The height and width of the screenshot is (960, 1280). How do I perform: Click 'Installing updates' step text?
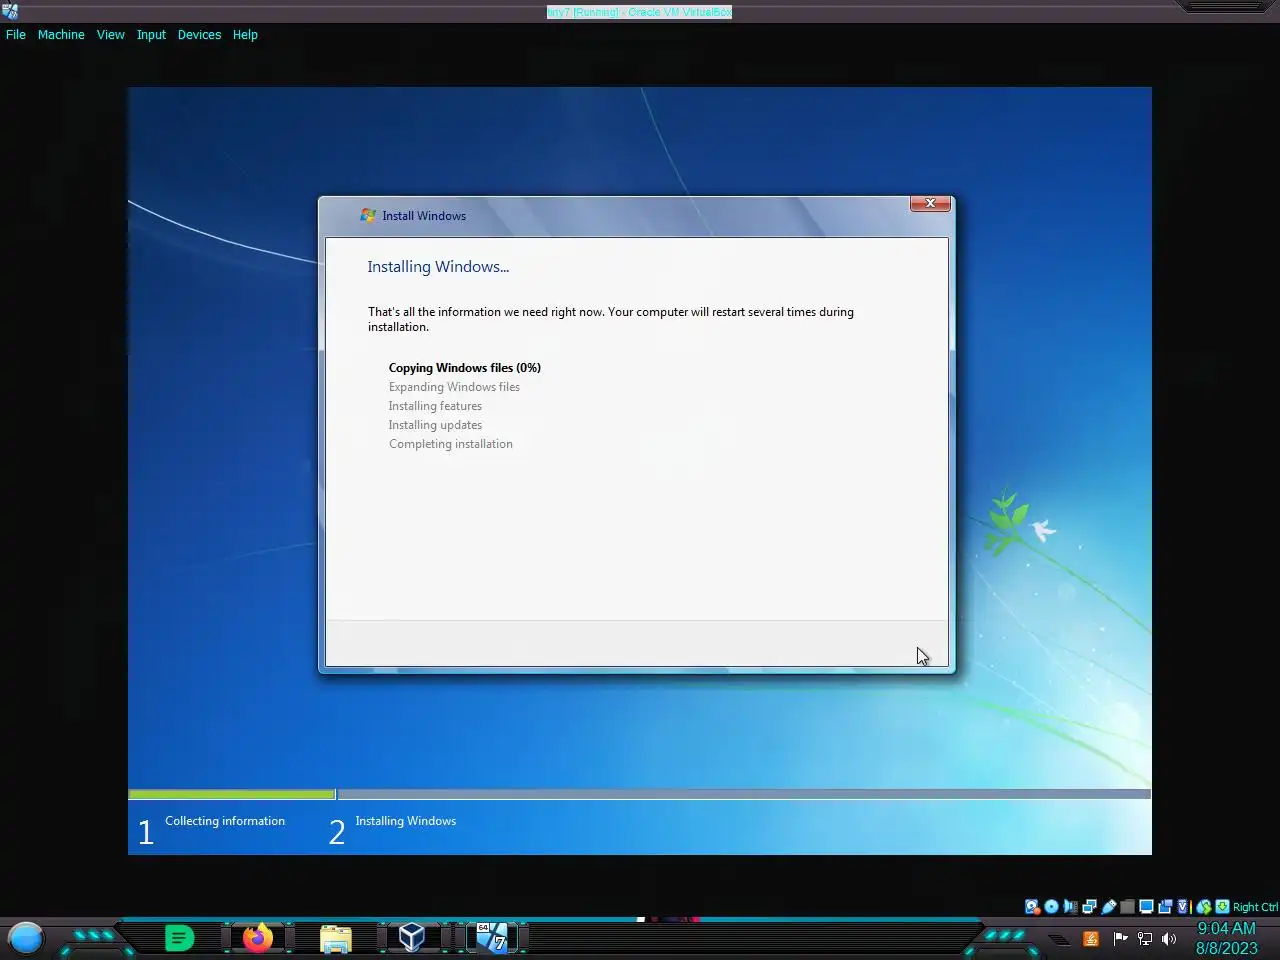(435, 425)
